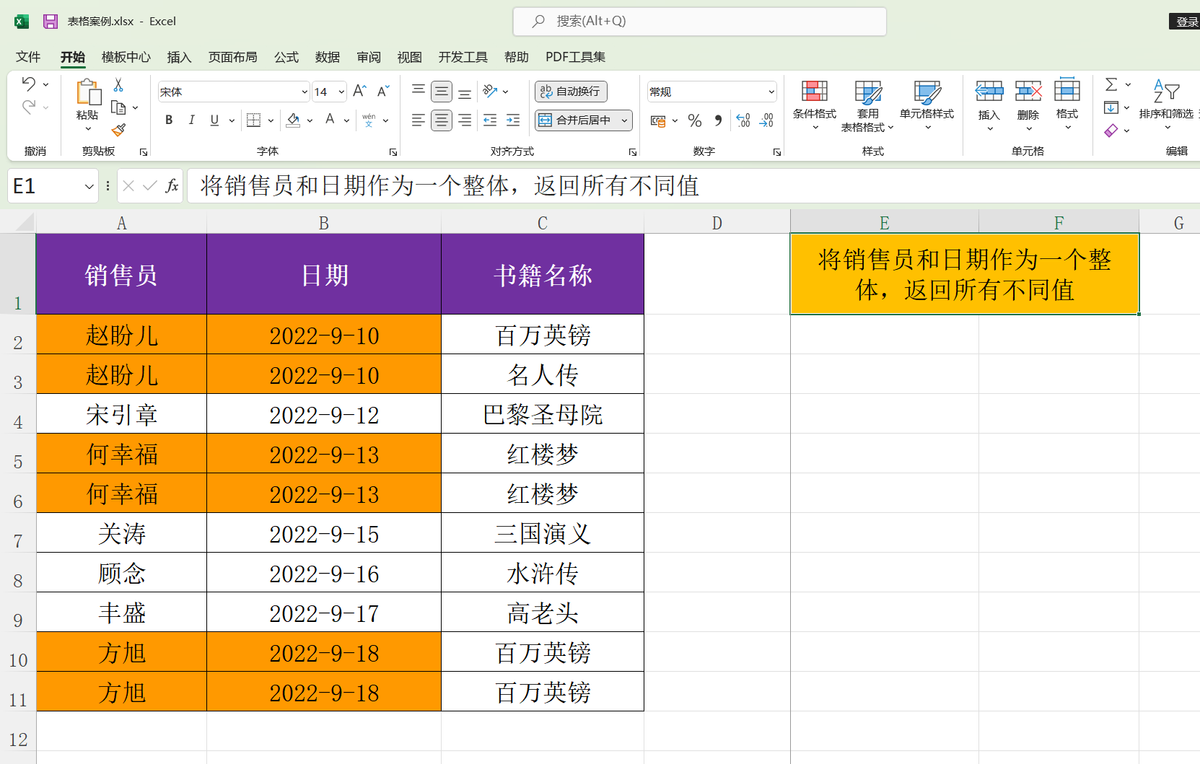Click the text Orientation angle icon

pyautogui.click(x=490, y=91)
